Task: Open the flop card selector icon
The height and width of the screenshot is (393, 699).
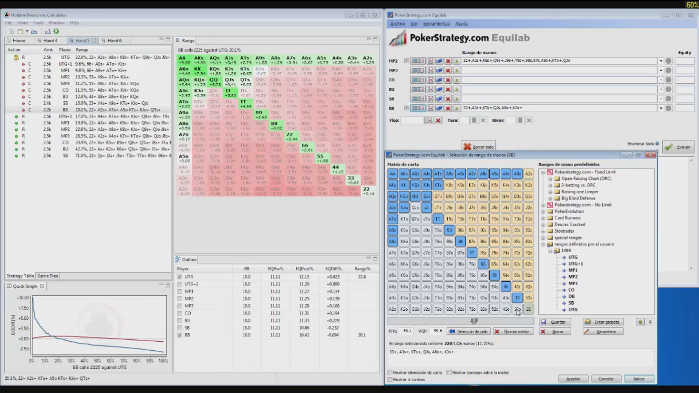Action: coord(428,120)
